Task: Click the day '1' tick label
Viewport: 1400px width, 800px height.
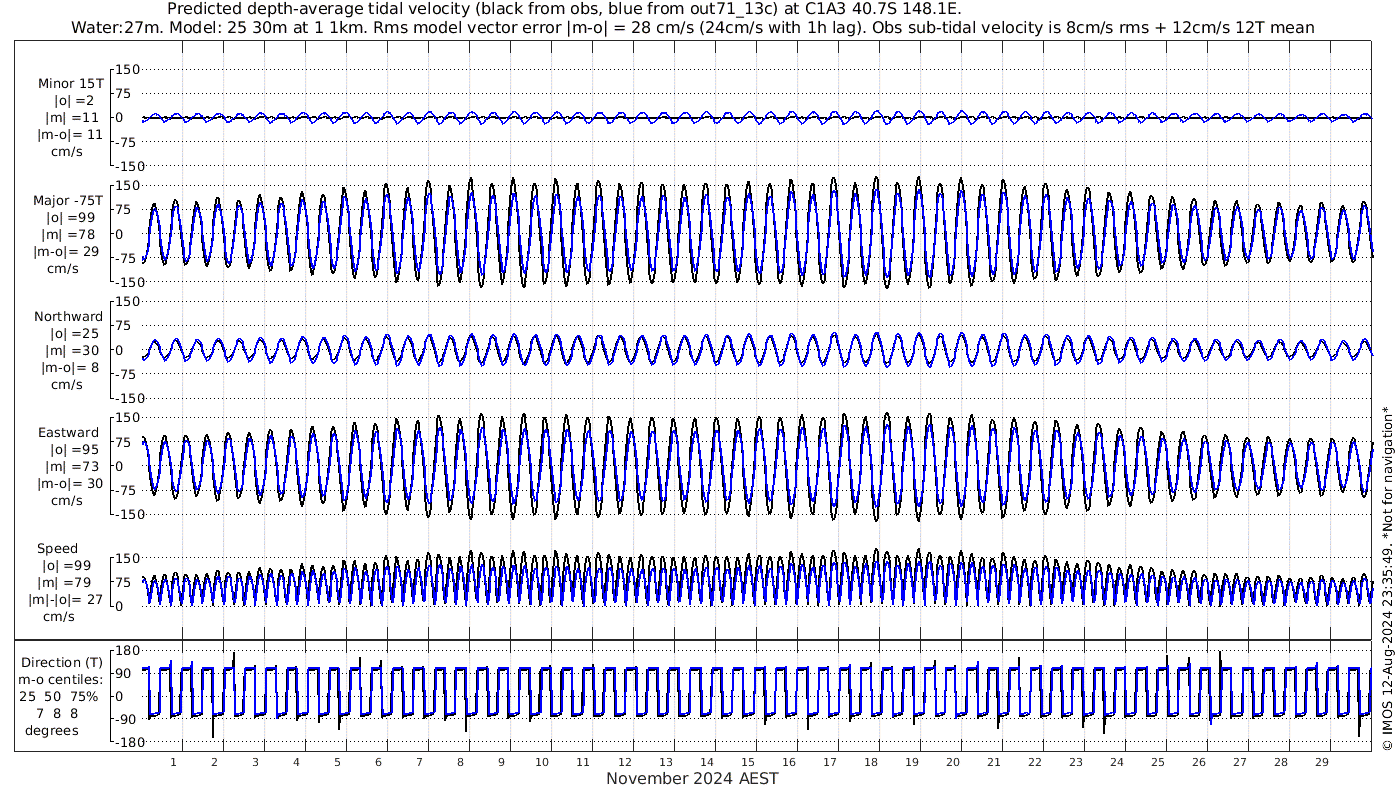Action: click(174, 762)
